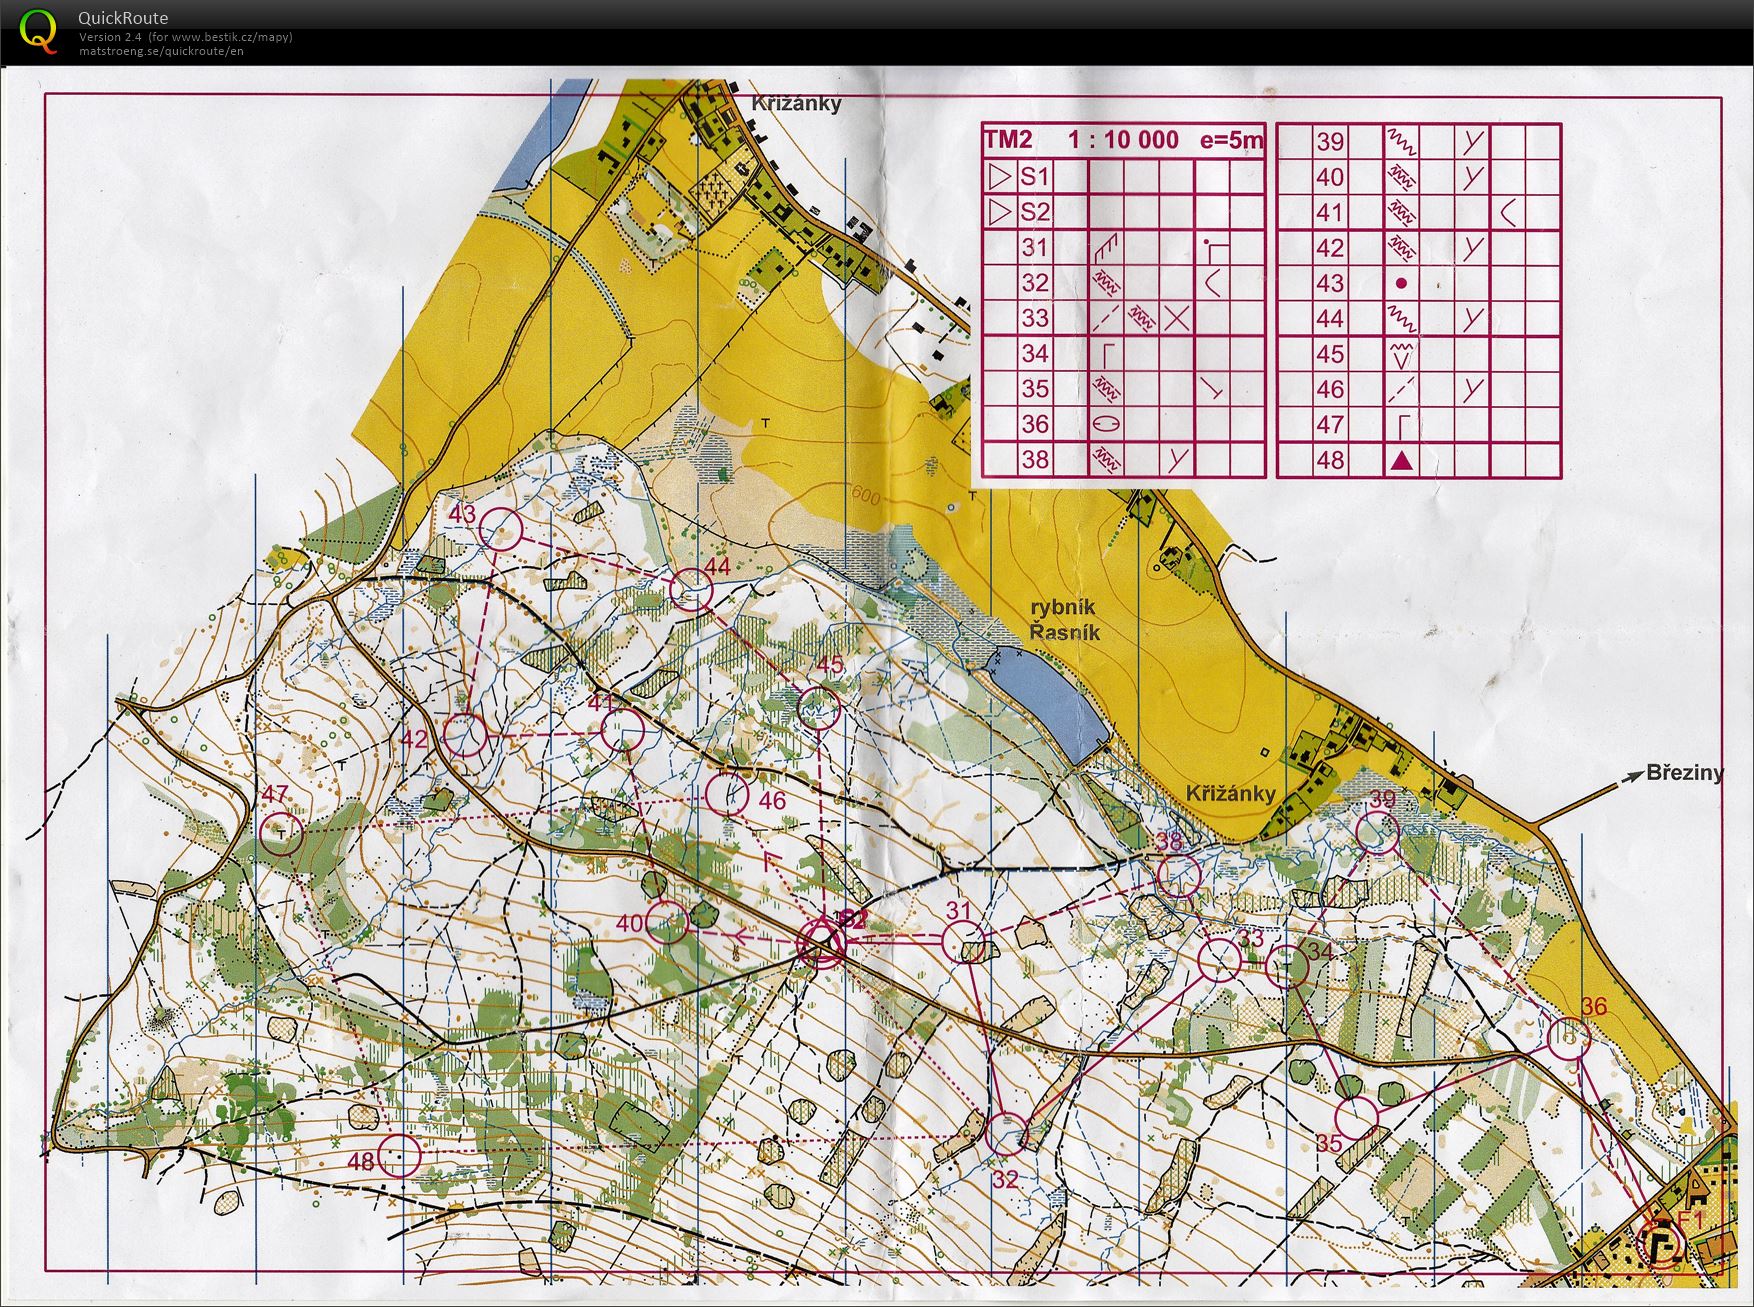Click number 48 in the control description table

pos(1329,460)
